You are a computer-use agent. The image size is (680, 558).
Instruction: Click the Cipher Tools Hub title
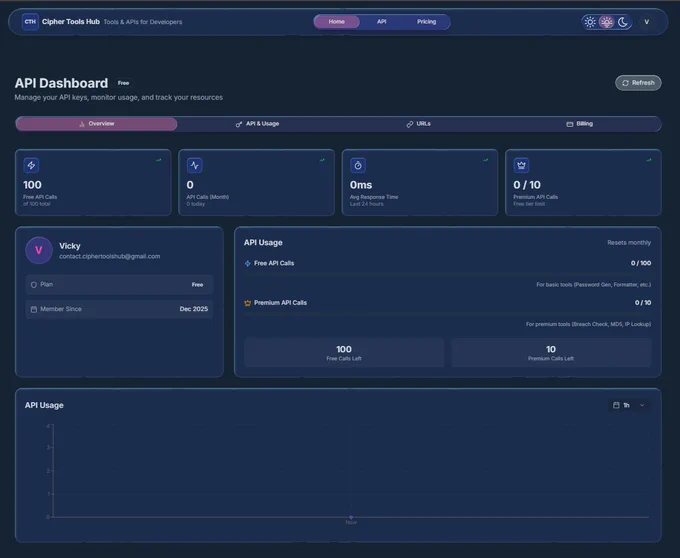tap(71, 22)
